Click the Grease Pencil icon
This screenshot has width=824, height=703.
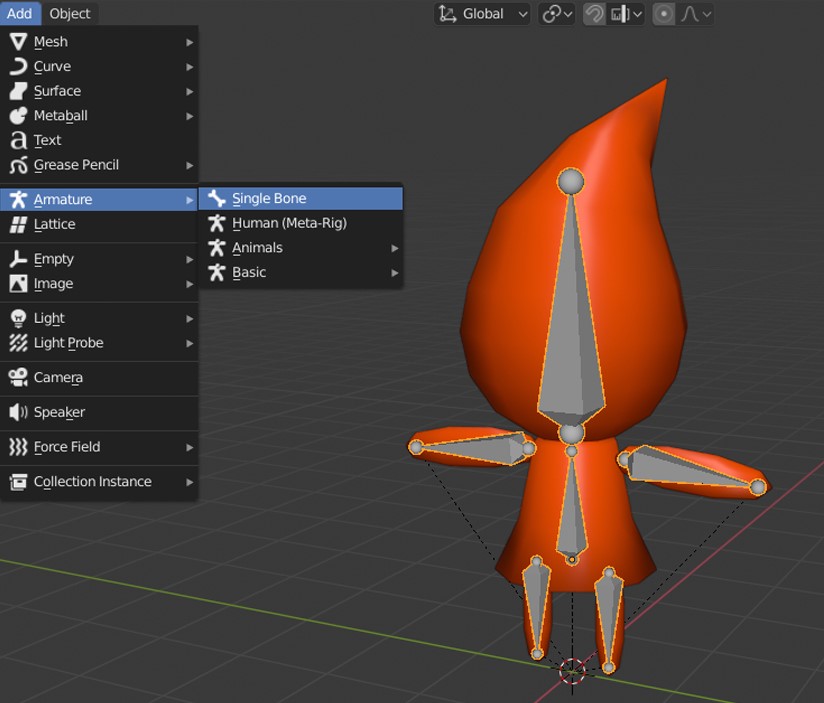coord(18,165)
